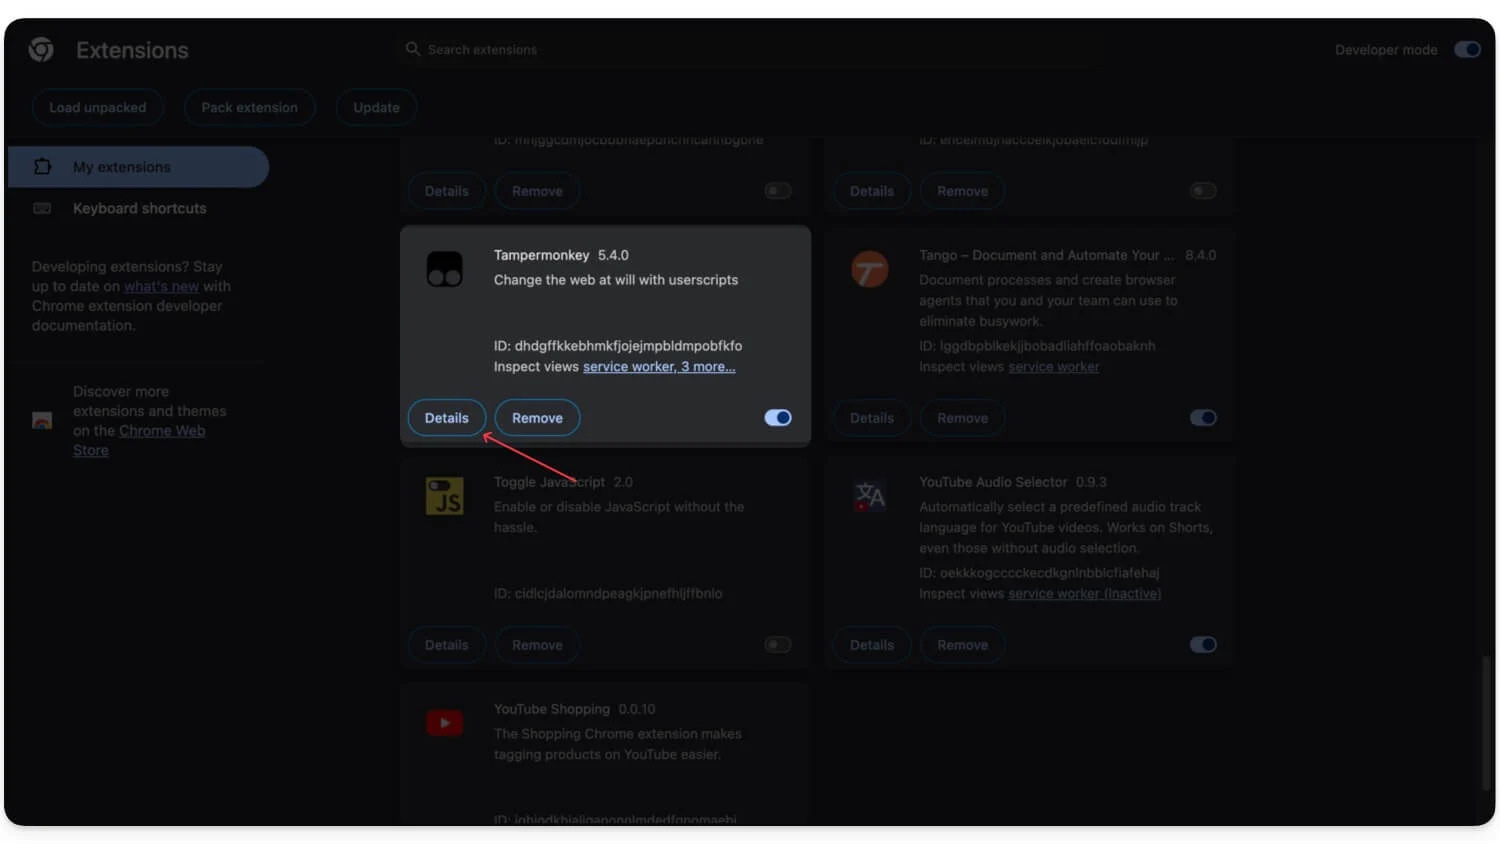
Task: Click the Chrome Web Store icon in the sidebar
Action: [x=42, y=421]
